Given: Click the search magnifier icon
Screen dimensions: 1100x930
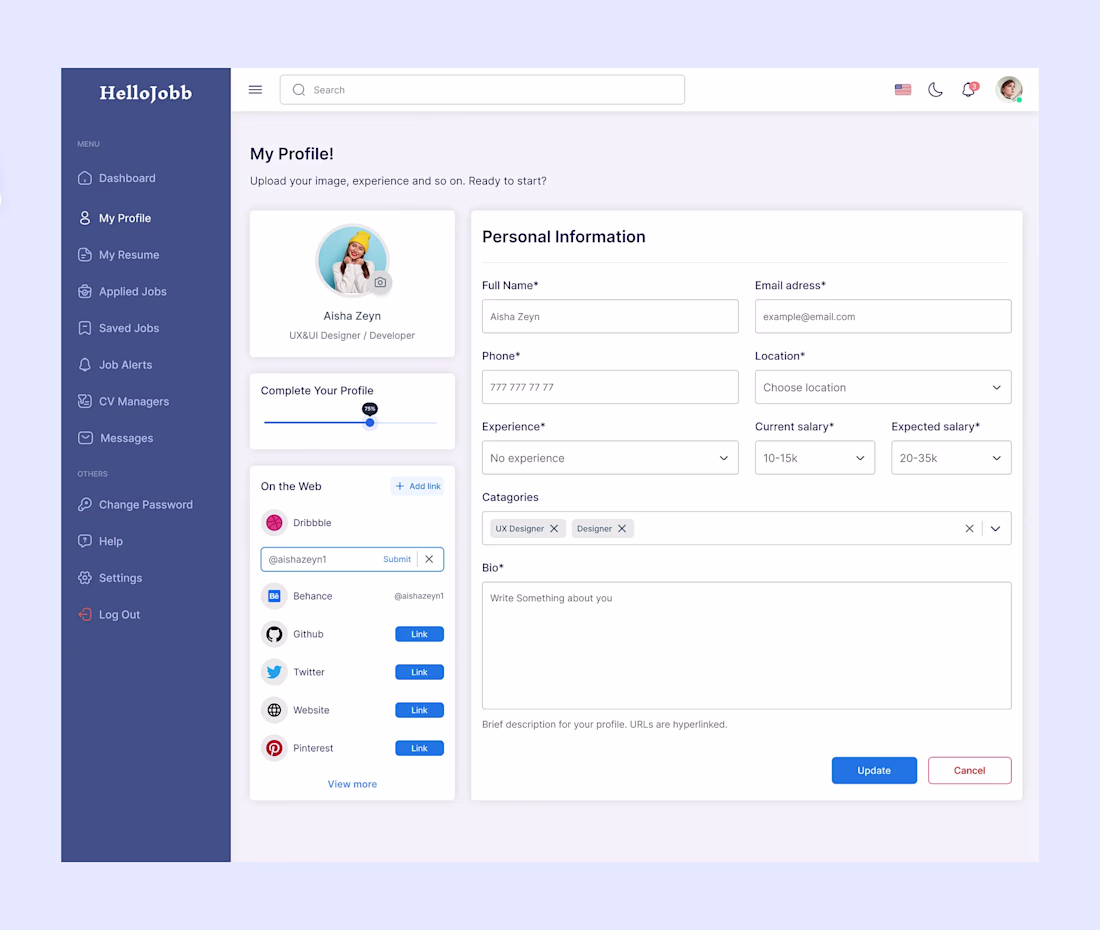Looking at the screenshot, I should (299, 90).
